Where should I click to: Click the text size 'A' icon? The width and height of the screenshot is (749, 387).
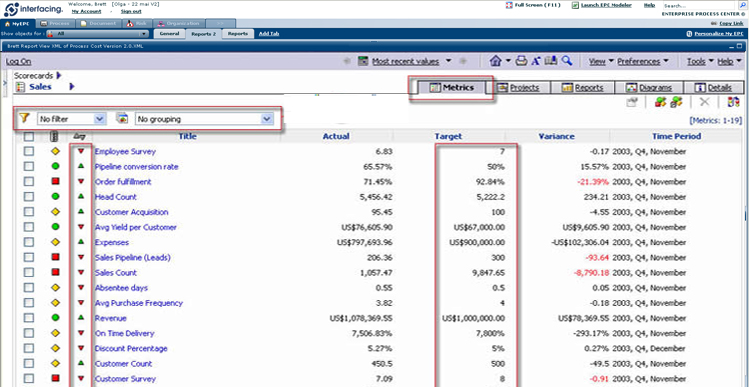[x=536, y=61]
